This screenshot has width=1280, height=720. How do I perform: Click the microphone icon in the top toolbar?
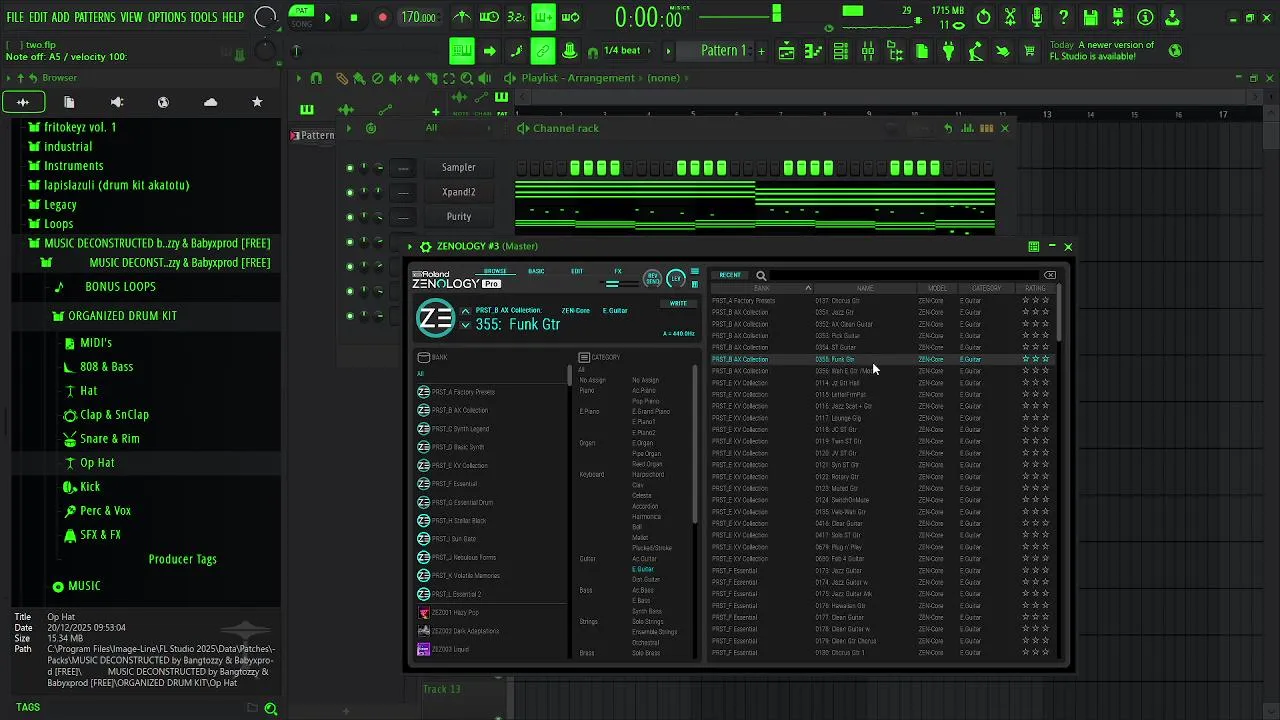(1037, 17)
